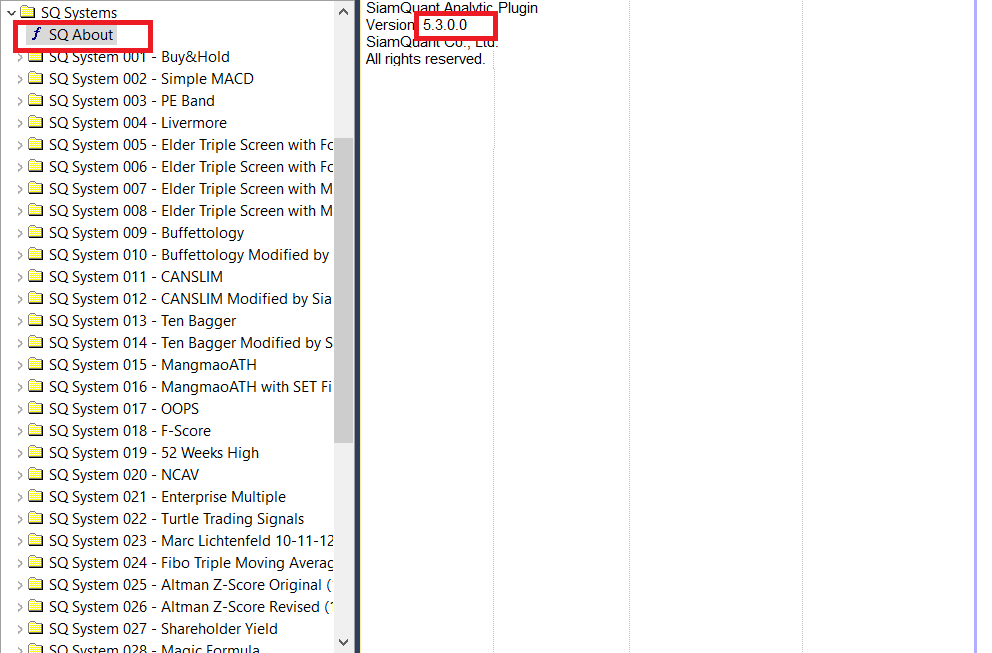Screen dimensions: 992x653
Task: Select SQ System 022 - Turtle Trading Signals
Action: [176, 519]
